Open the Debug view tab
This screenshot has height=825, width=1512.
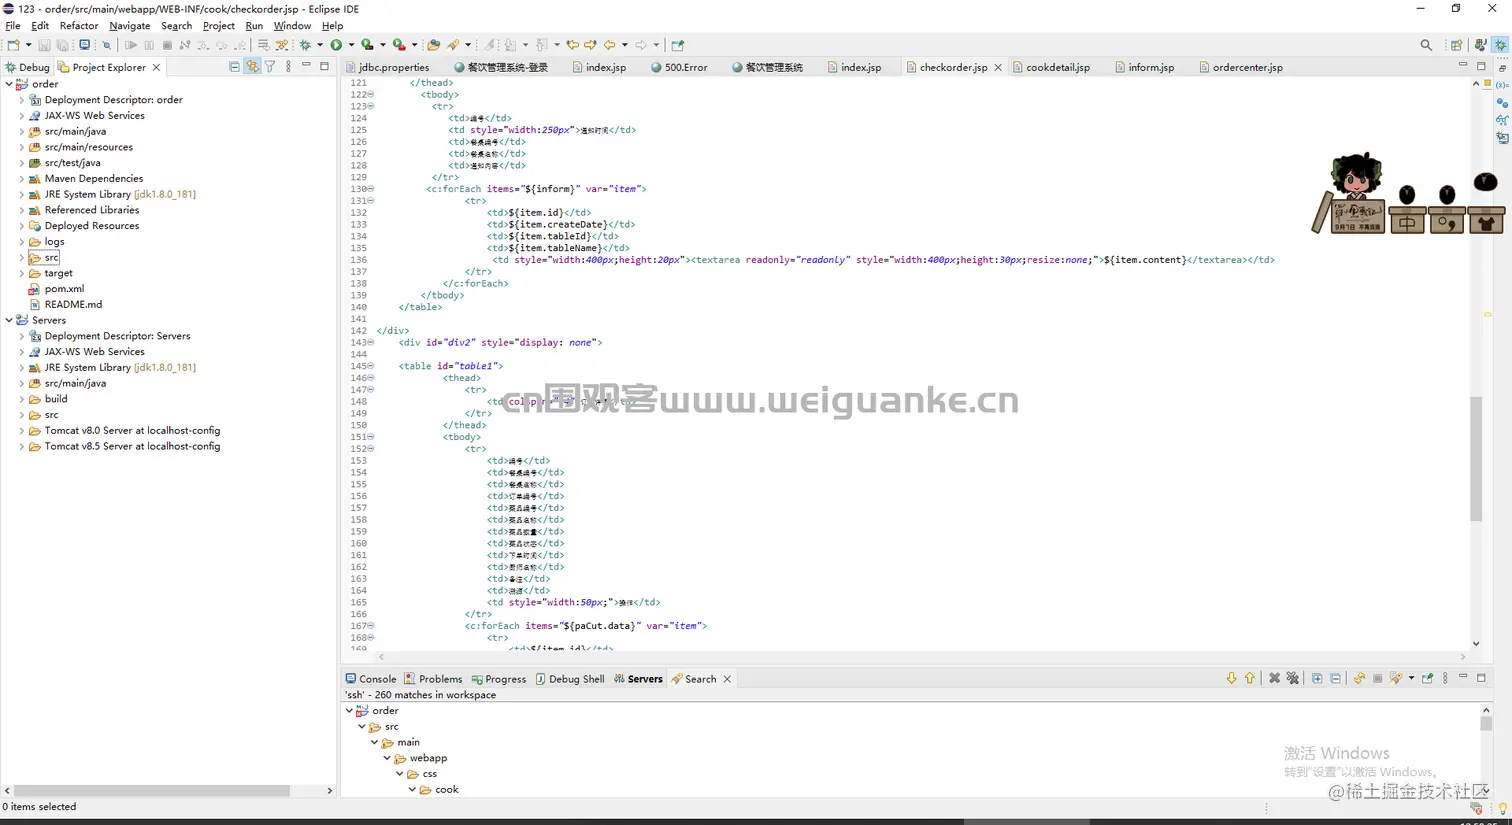point(27,67)
